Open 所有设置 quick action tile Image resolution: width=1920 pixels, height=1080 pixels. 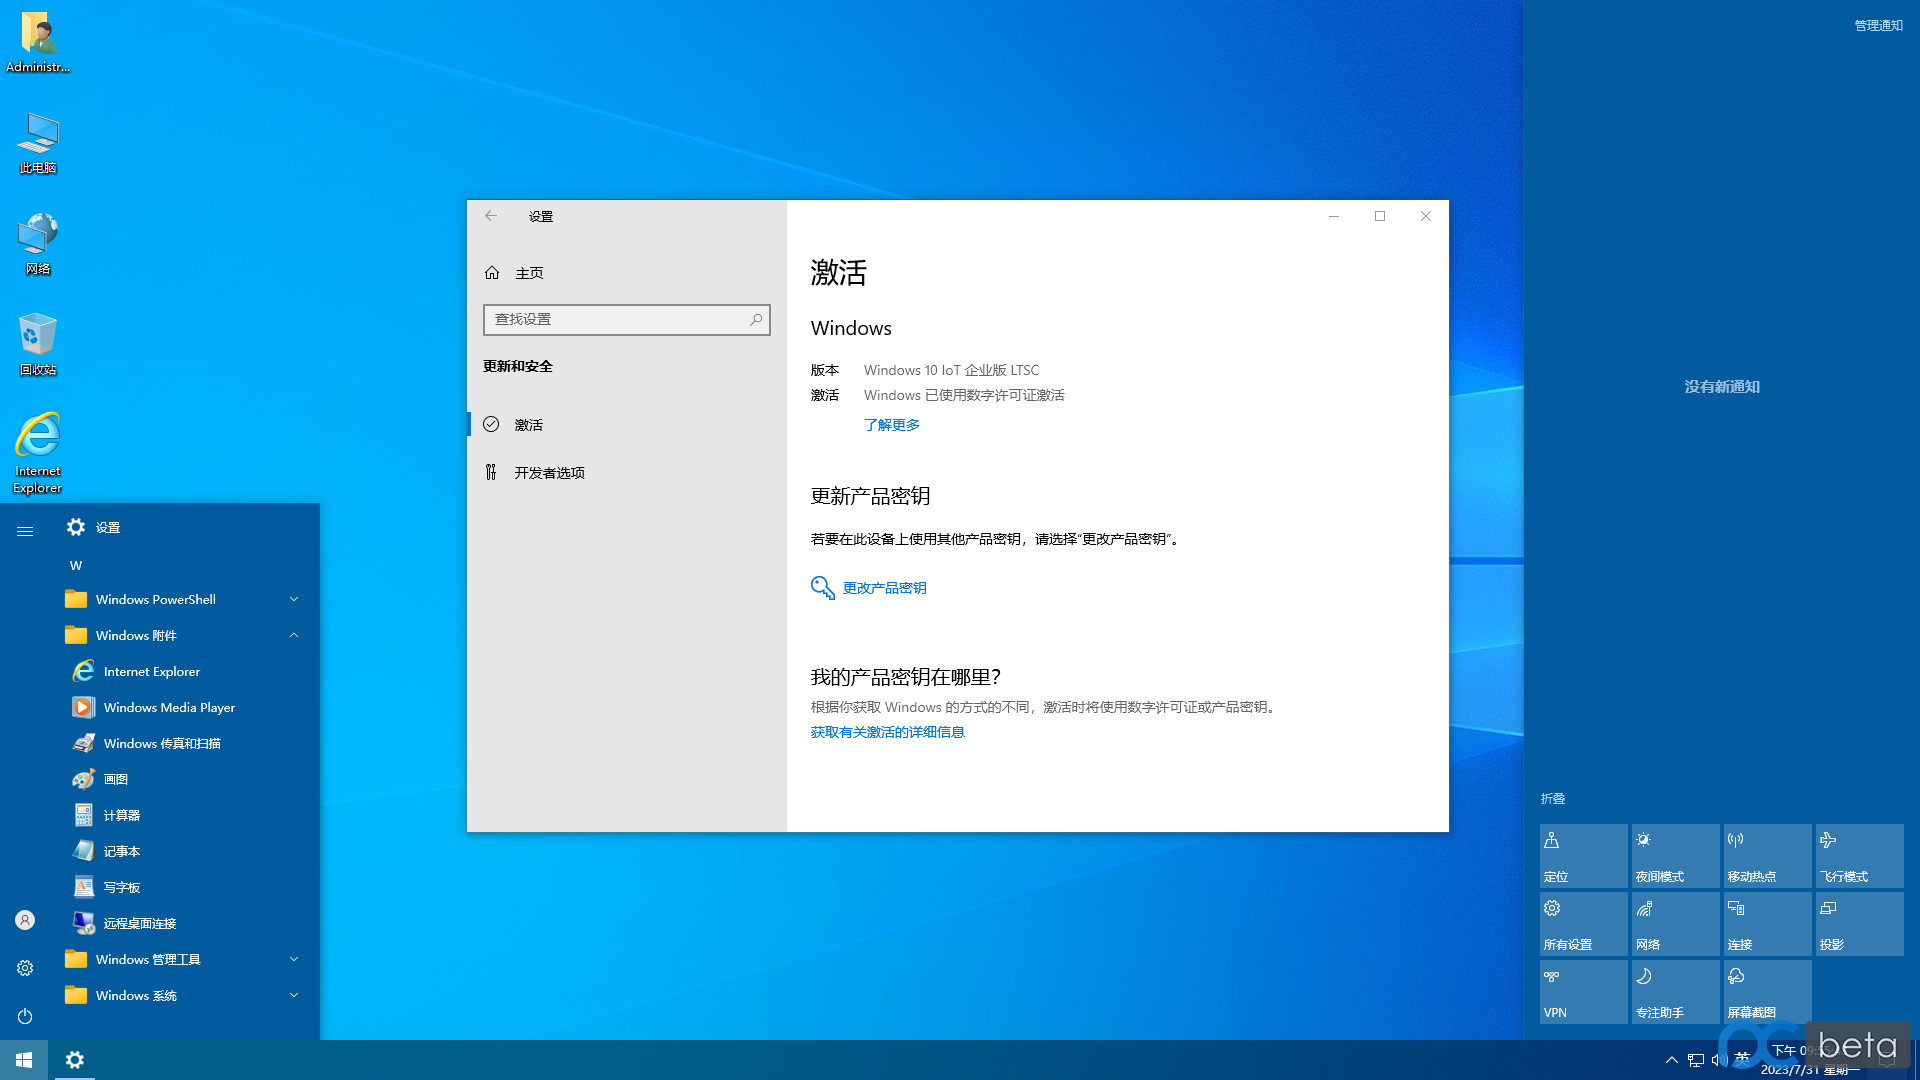[1584, 924]
